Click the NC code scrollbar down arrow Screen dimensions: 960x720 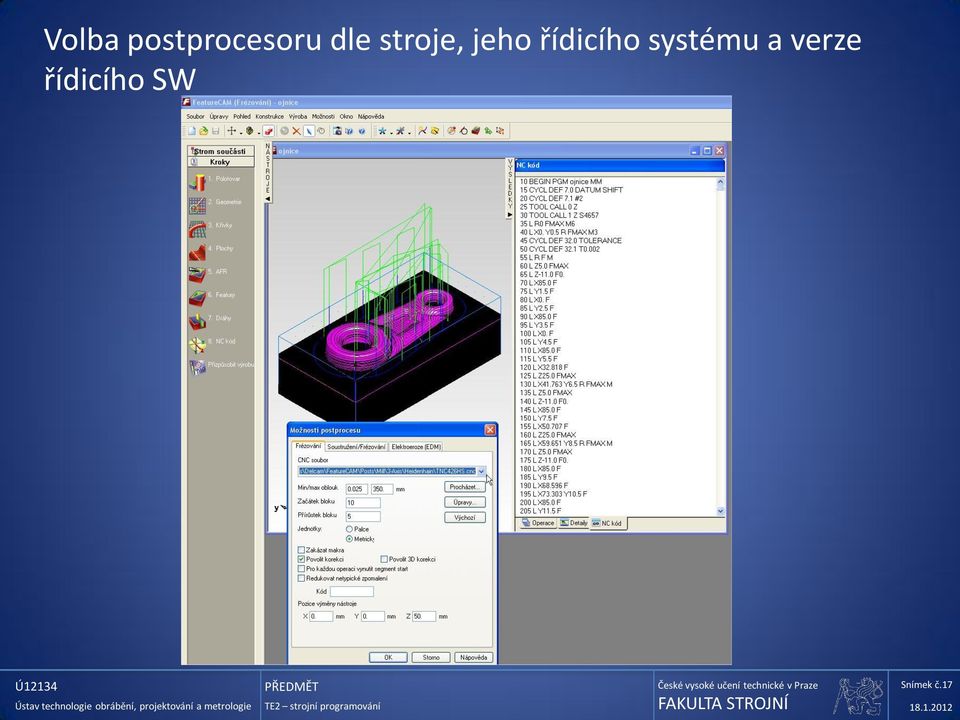point(720,511)
